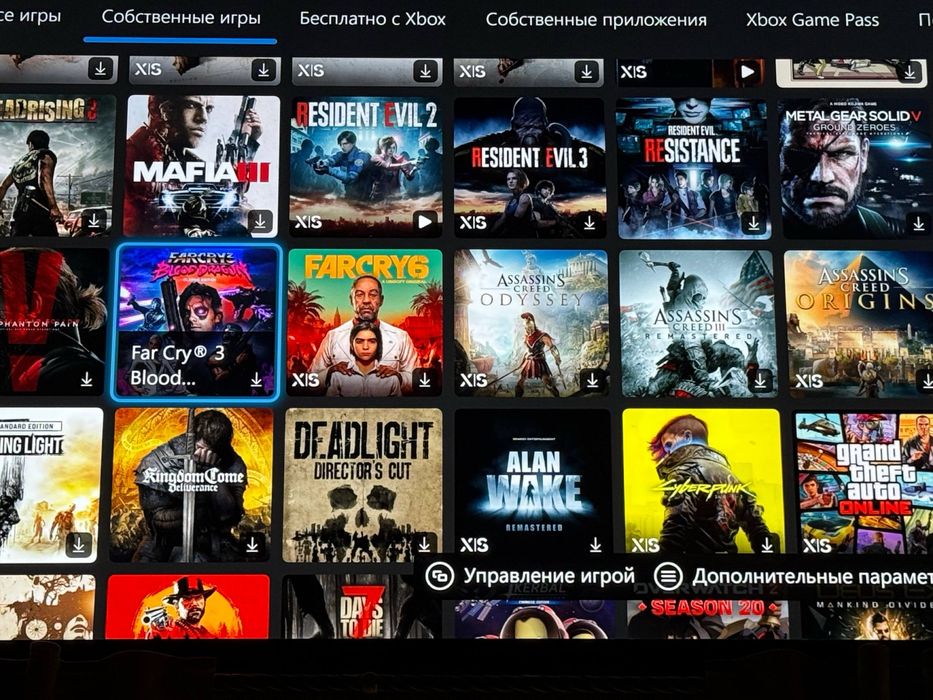
Task: Click download icon on Deadlight Director's Cut tile
Action: click(424, 544)
